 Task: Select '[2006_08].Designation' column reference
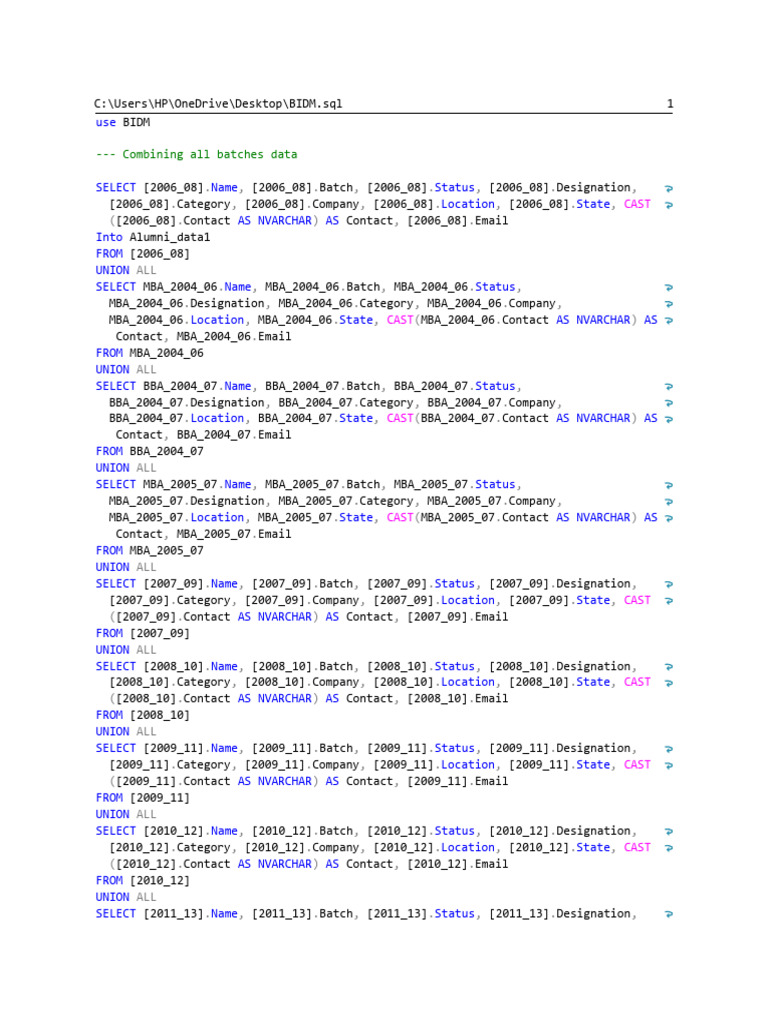point(560,187)
